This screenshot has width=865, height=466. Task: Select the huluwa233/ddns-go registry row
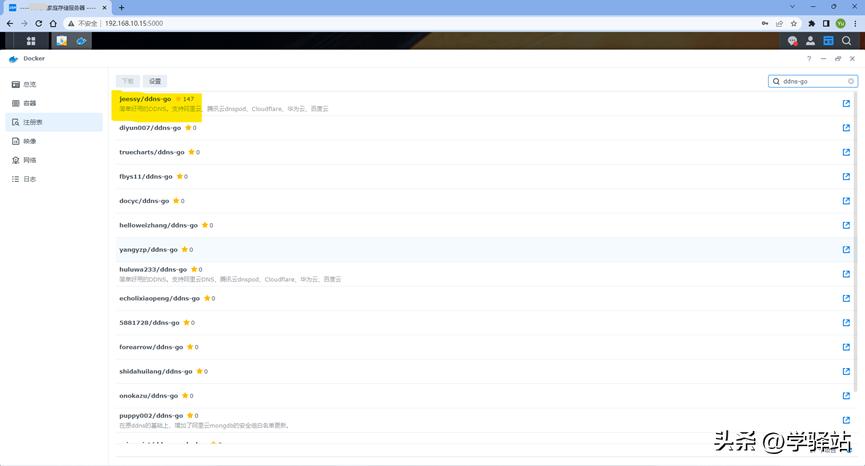[485, 274]
